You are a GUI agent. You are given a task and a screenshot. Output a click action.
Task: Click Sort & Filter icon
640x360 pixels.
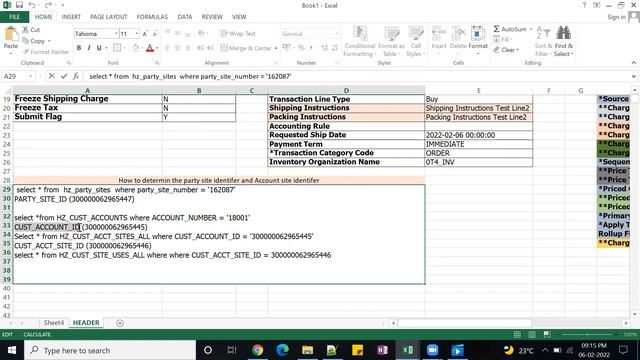(543, 34)
